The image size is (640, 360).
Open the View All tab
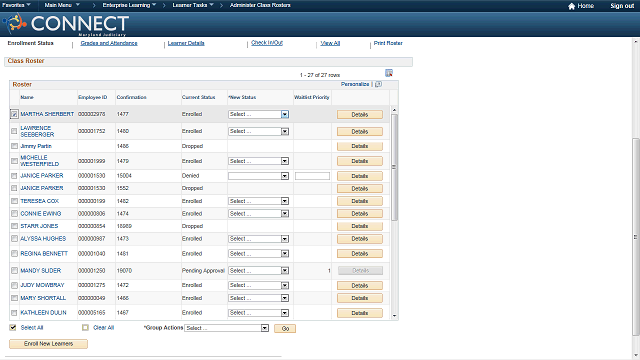(x=330, y=43)
